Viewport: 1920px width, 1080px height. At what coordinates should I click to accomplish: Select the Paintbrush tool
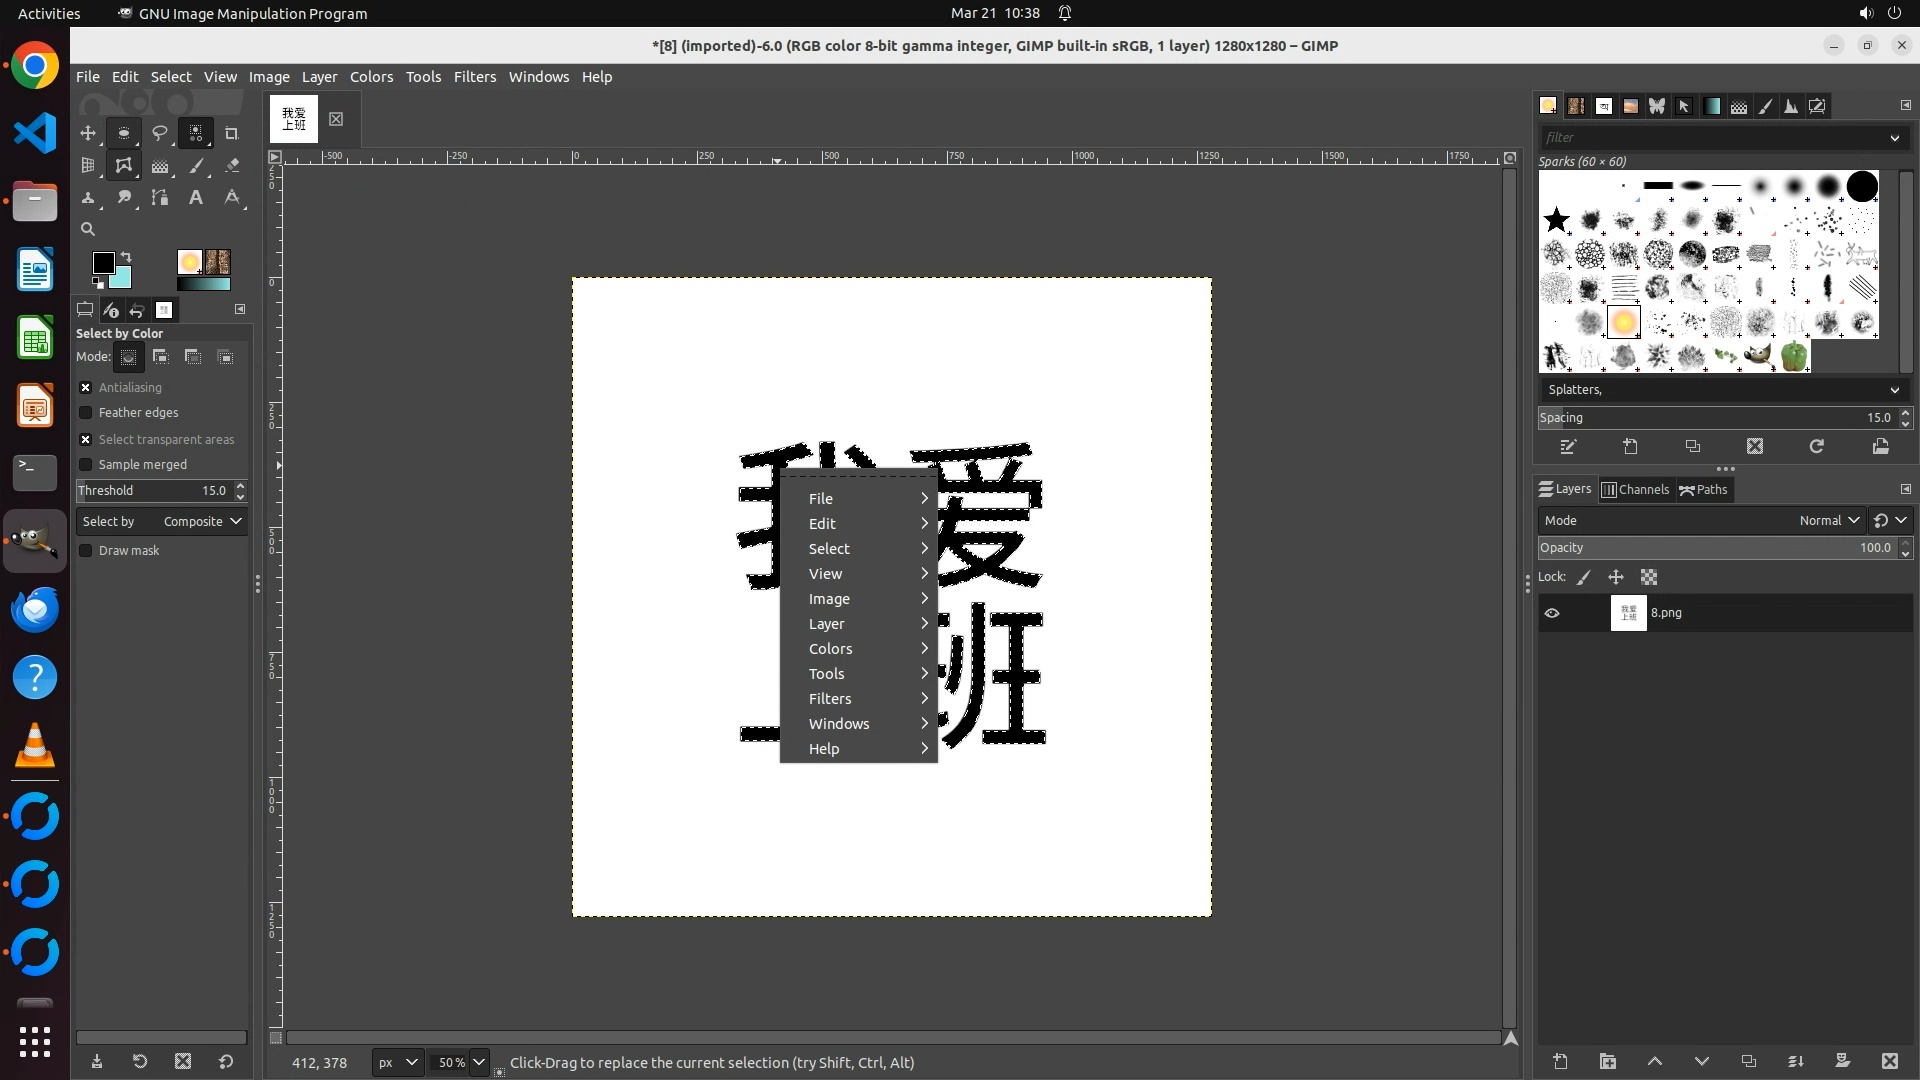tap(196, 166)
